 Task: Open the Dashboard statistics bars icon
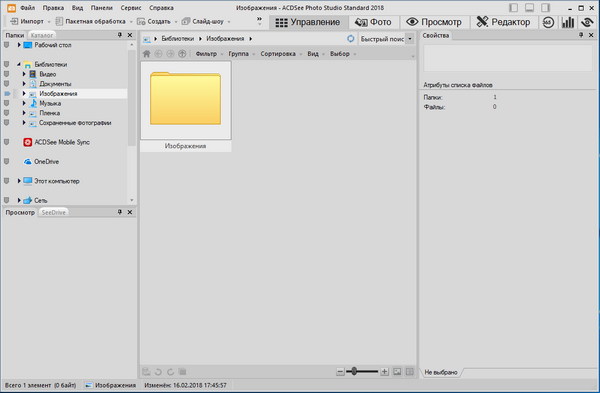568,22
